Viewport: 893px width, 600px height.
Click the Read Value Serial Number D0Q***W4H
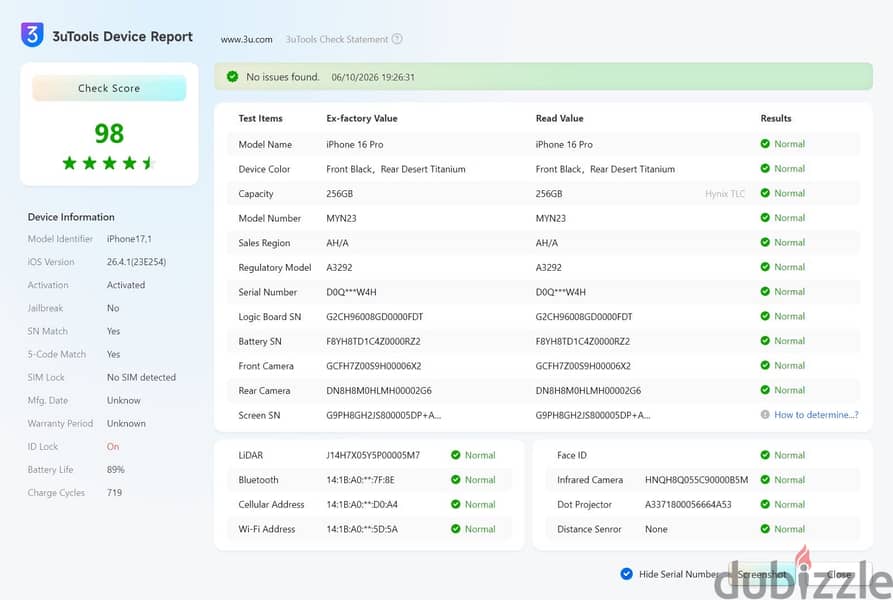pyautogui.click(x=560, y=292)
